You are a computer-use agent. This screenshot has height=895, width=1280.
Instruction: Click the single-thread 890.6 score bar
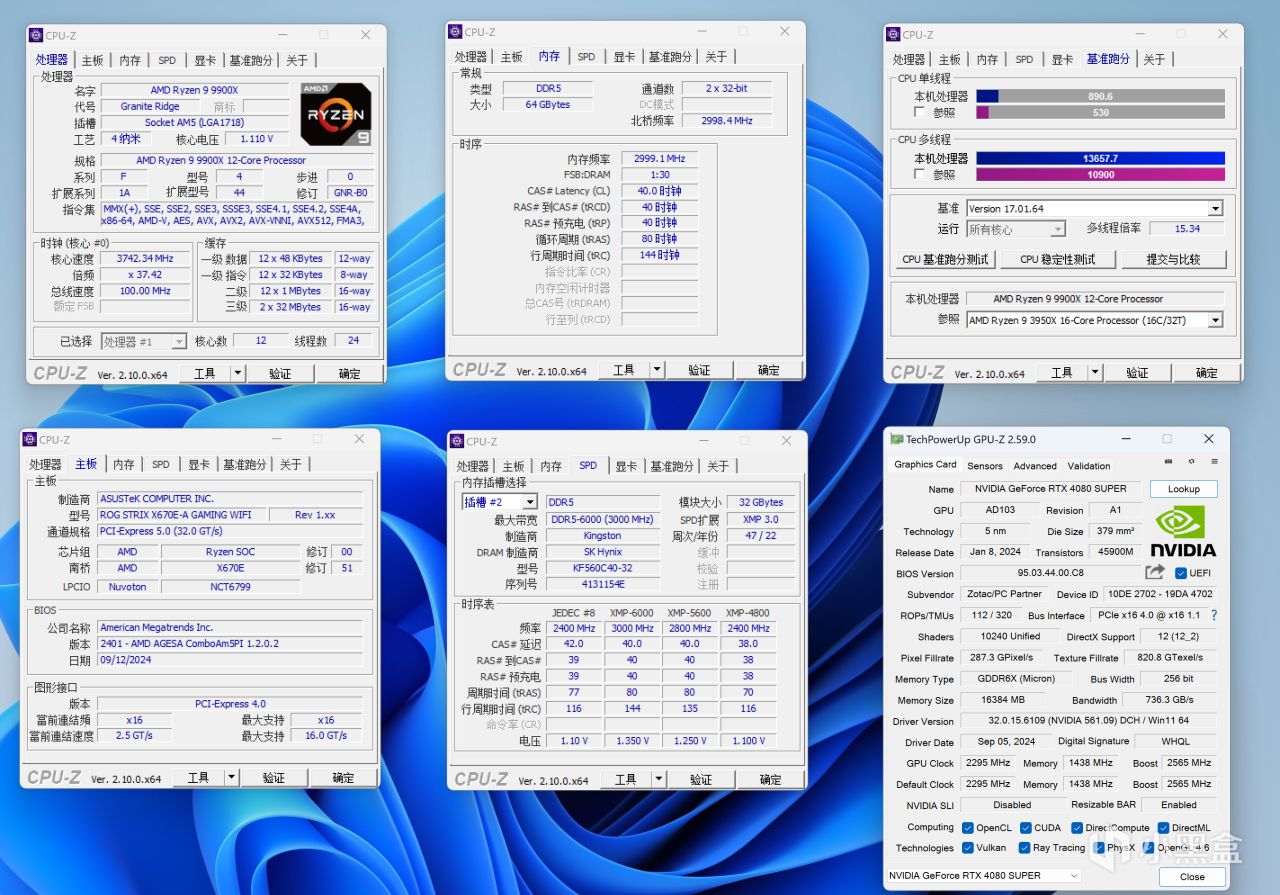click(x=1100, y=96)
